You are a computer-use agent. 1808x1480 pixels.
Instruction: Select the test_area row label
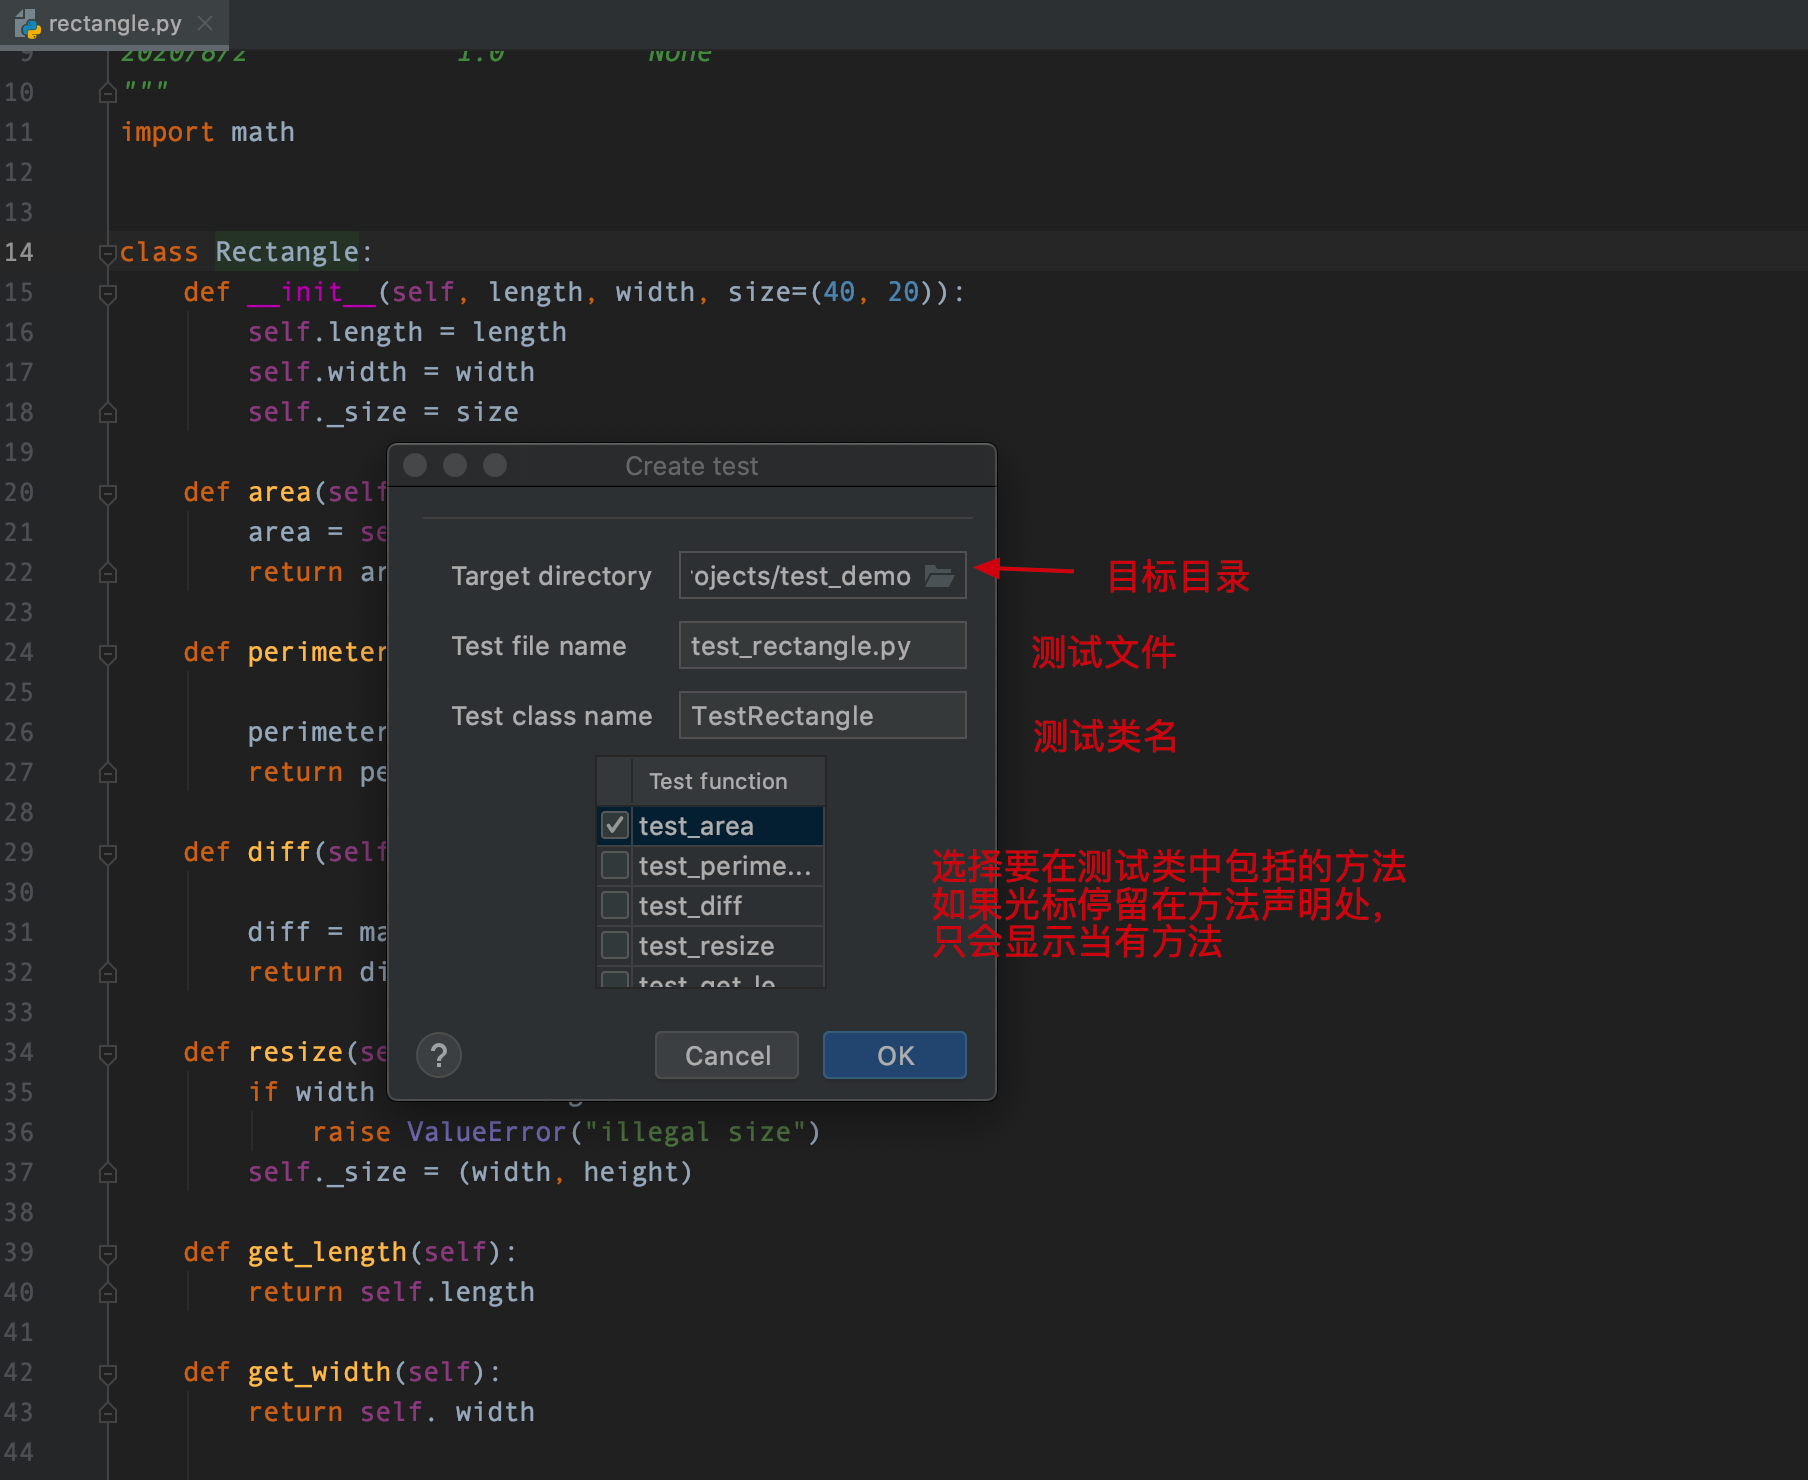[696, 826]
